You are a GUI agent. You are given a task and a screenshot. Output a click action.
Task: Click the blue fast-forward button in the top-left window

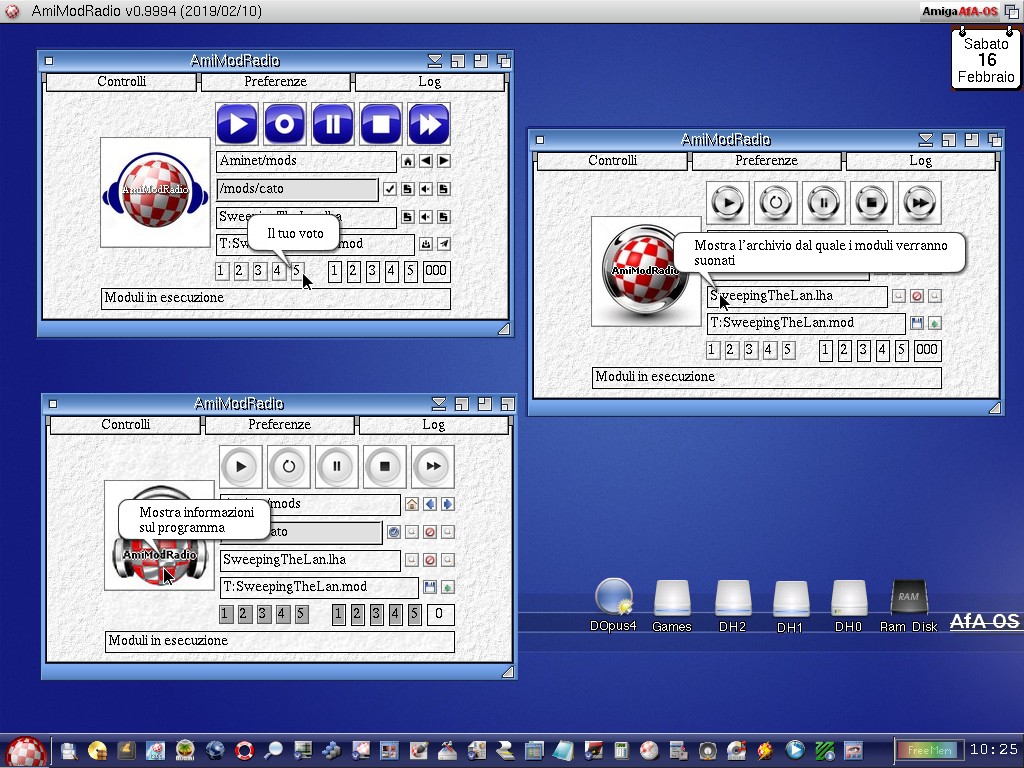[x=429, y=124]
